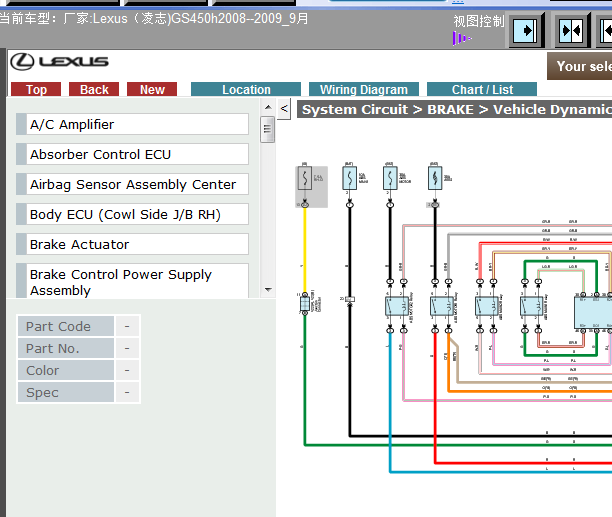
Task: Select Airbag Sensor Assembly Center item
Action: click(132, 184)
